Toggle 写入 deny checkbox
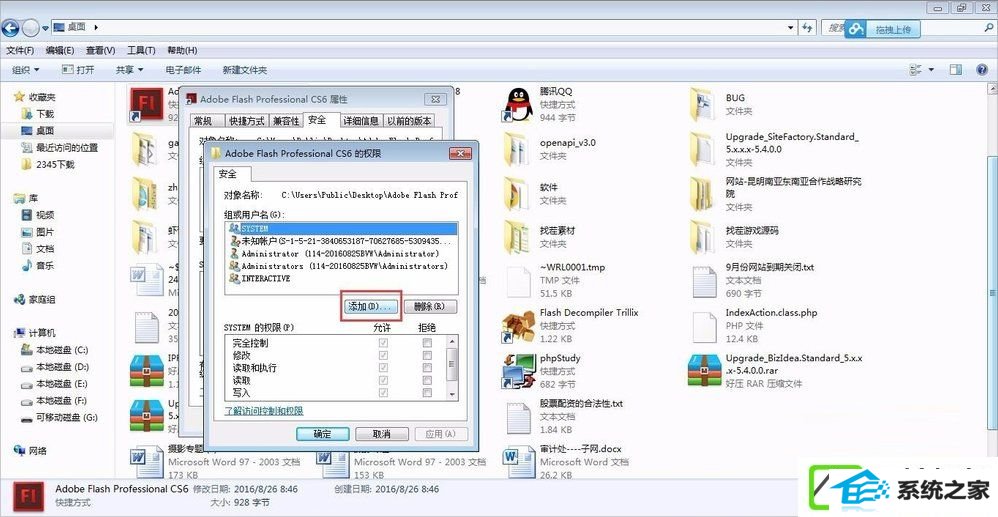This screenshot has width=998, height=517. coord(427,393)
